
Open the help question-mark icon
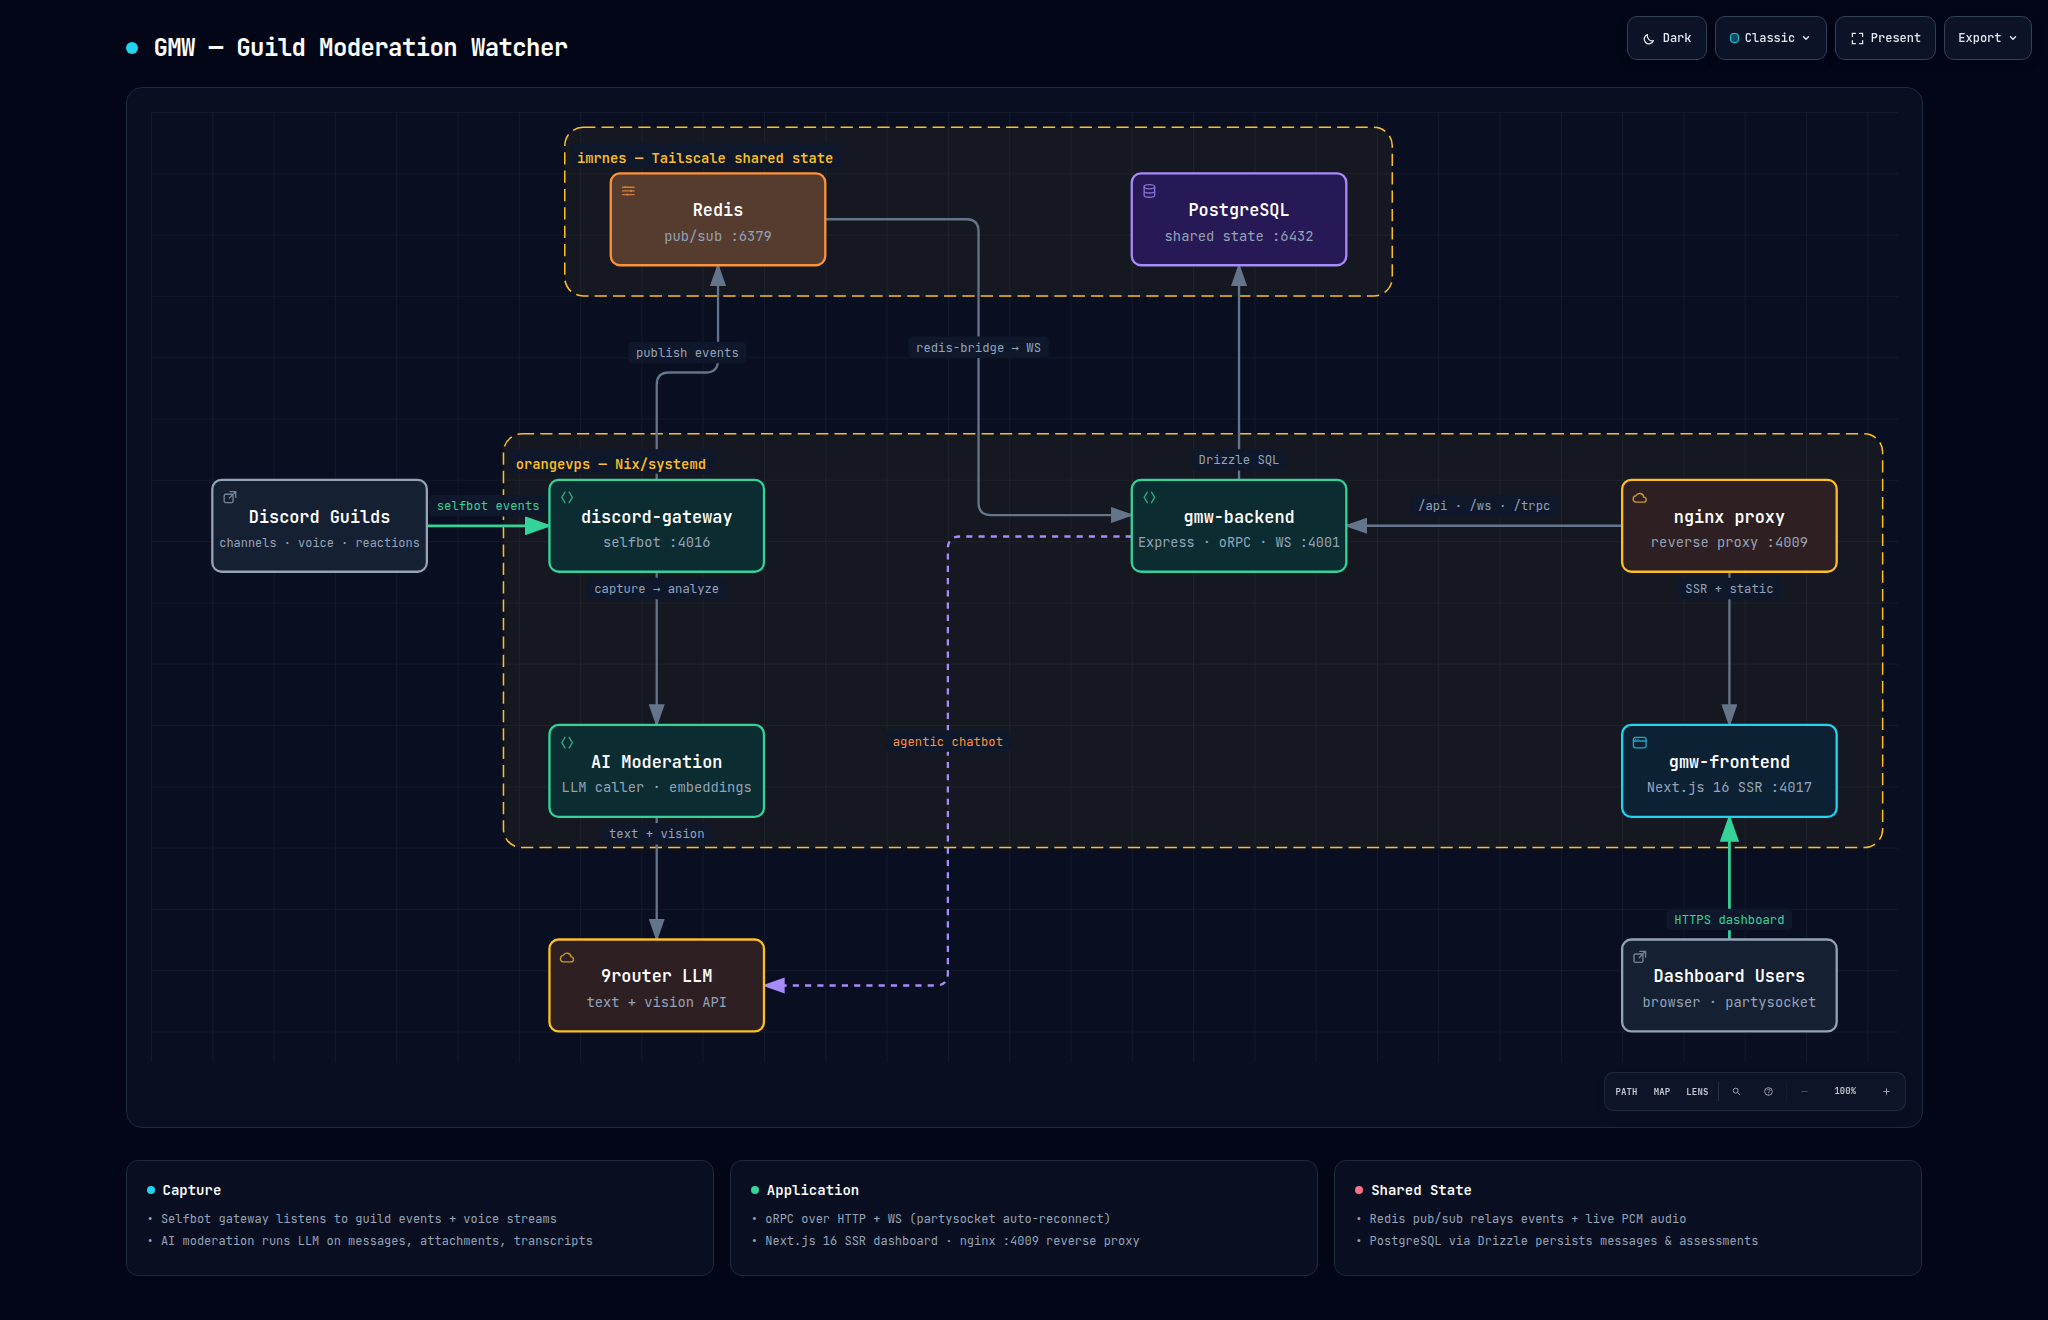click(x=1768, y=1091)
